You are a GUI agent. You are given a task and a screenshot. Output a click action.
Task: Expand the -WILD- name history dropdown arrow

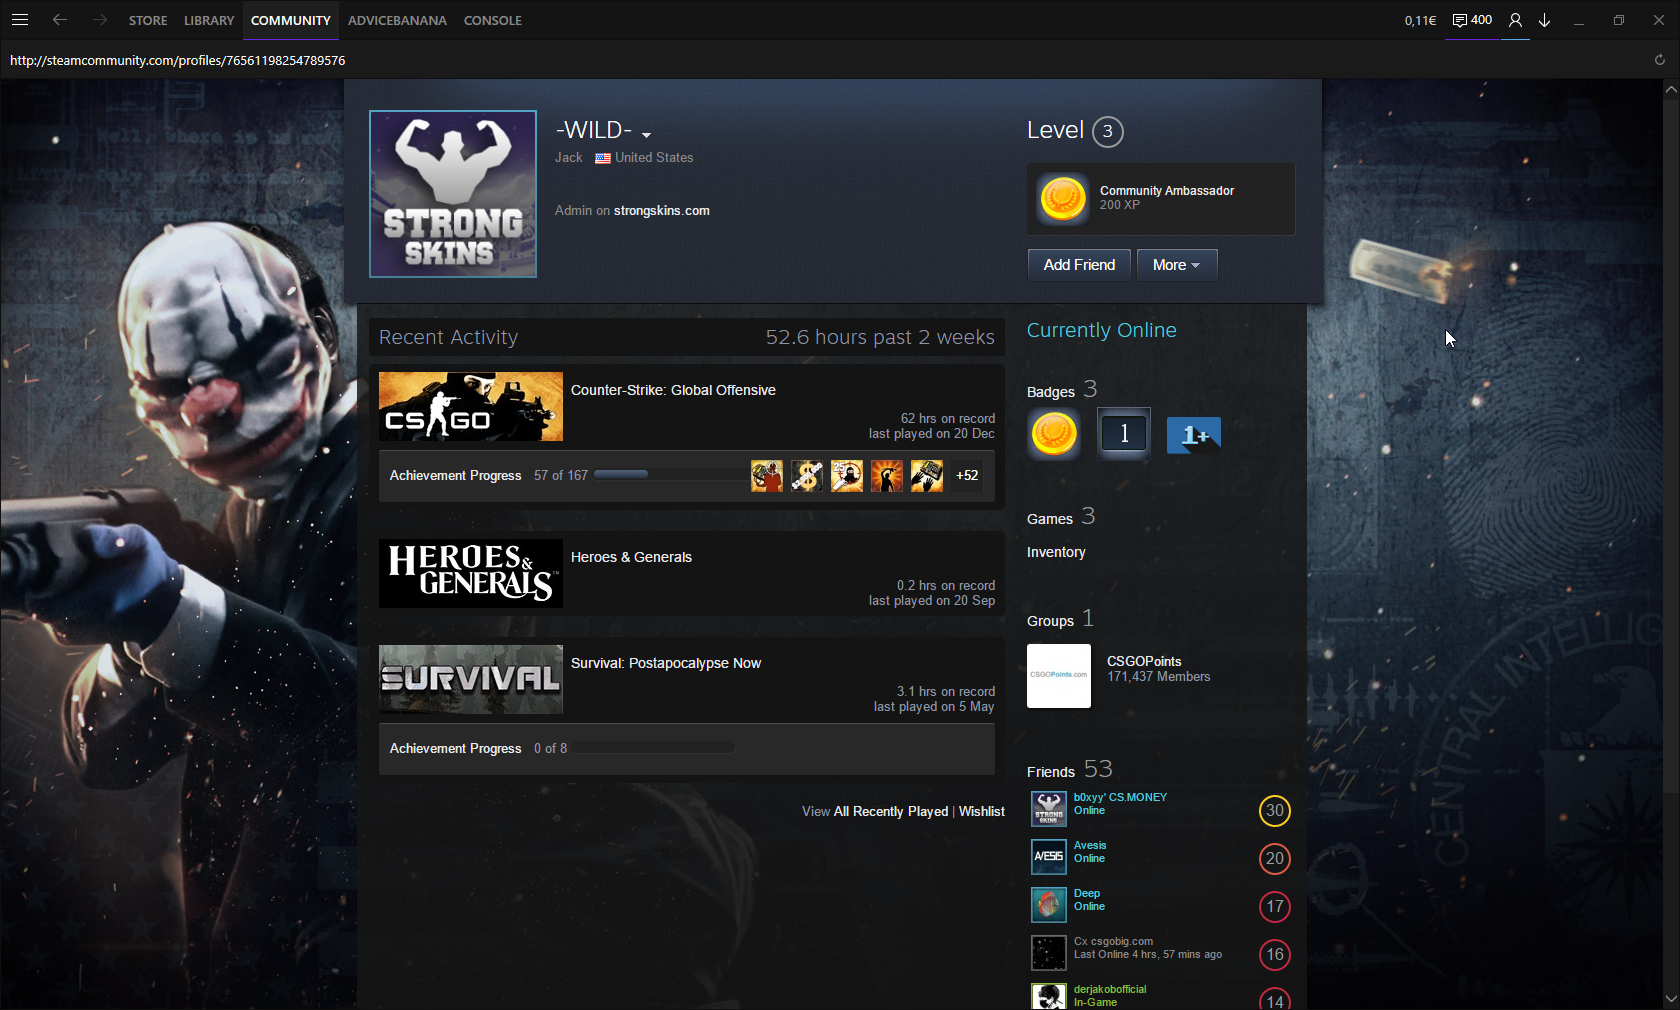[647, 135]
